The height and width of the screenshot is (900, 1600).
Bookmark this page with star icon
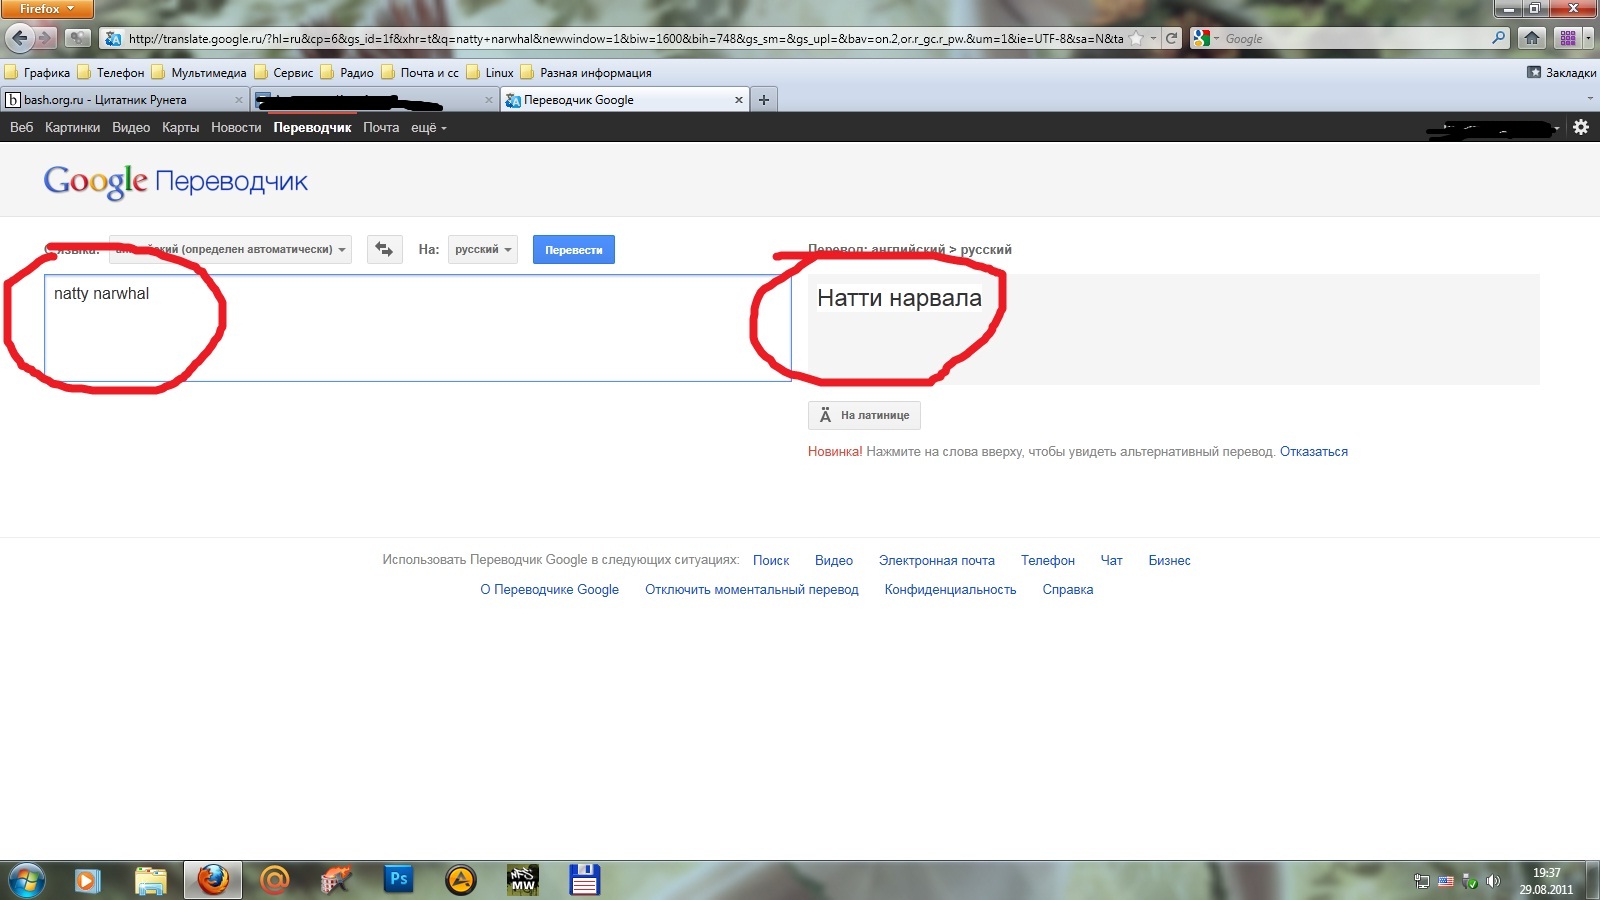click(x=1136, y=38)
